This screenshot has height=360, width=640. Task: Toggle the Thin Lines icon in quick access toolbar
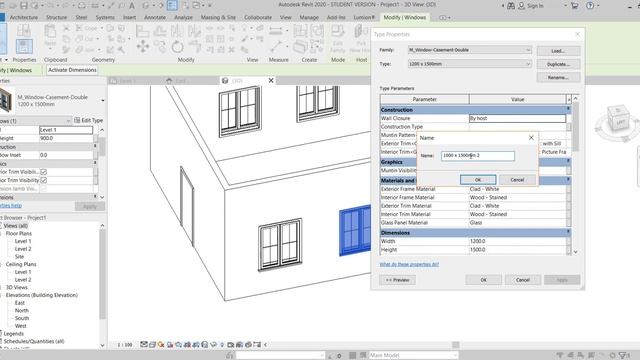coord(172,6)
